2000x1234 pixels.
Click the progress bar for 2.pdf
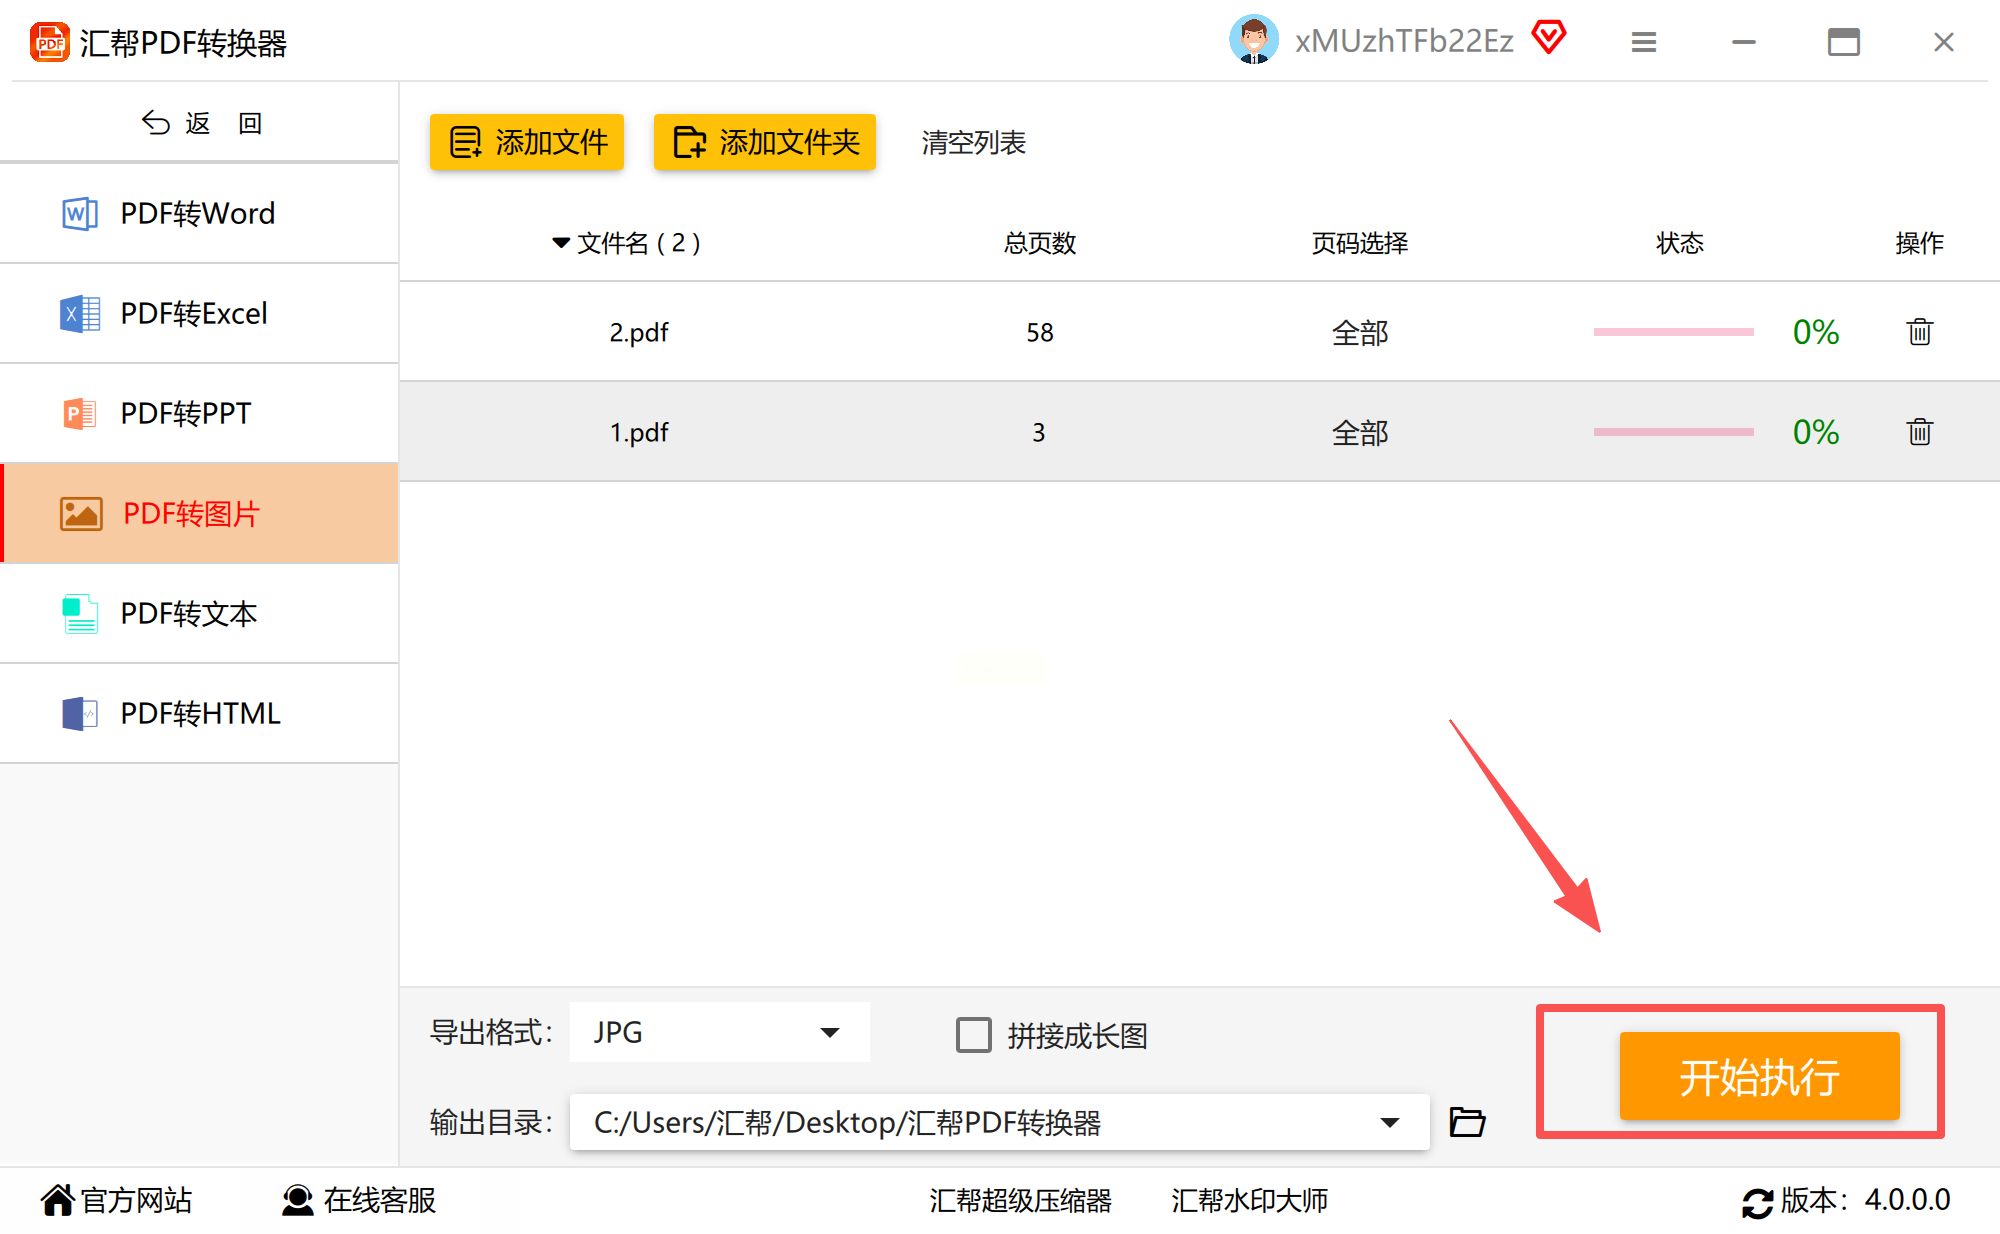1673,332
